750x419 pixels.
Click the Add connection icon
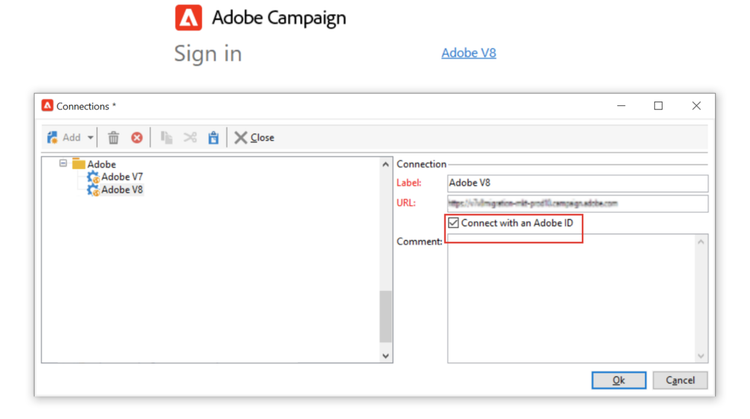53,138
